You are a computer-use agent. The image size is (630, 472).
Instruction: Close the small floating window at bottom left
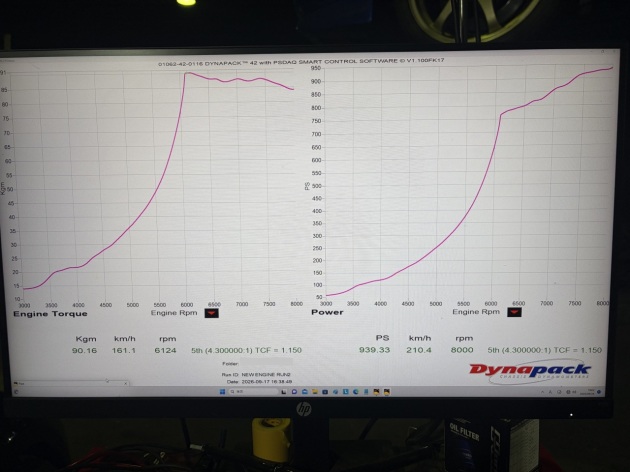pos(125,383)
